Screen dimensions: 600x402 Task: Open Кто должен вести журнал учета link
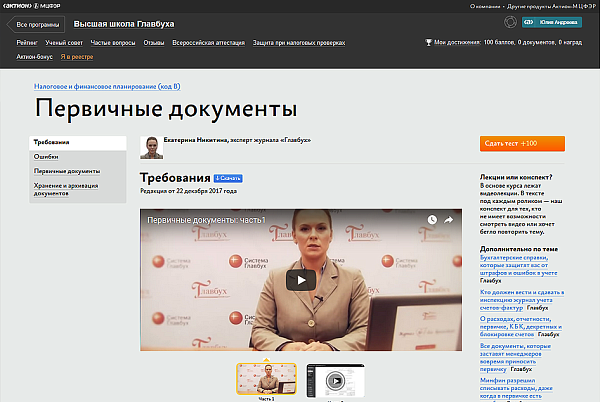(522, 300)
